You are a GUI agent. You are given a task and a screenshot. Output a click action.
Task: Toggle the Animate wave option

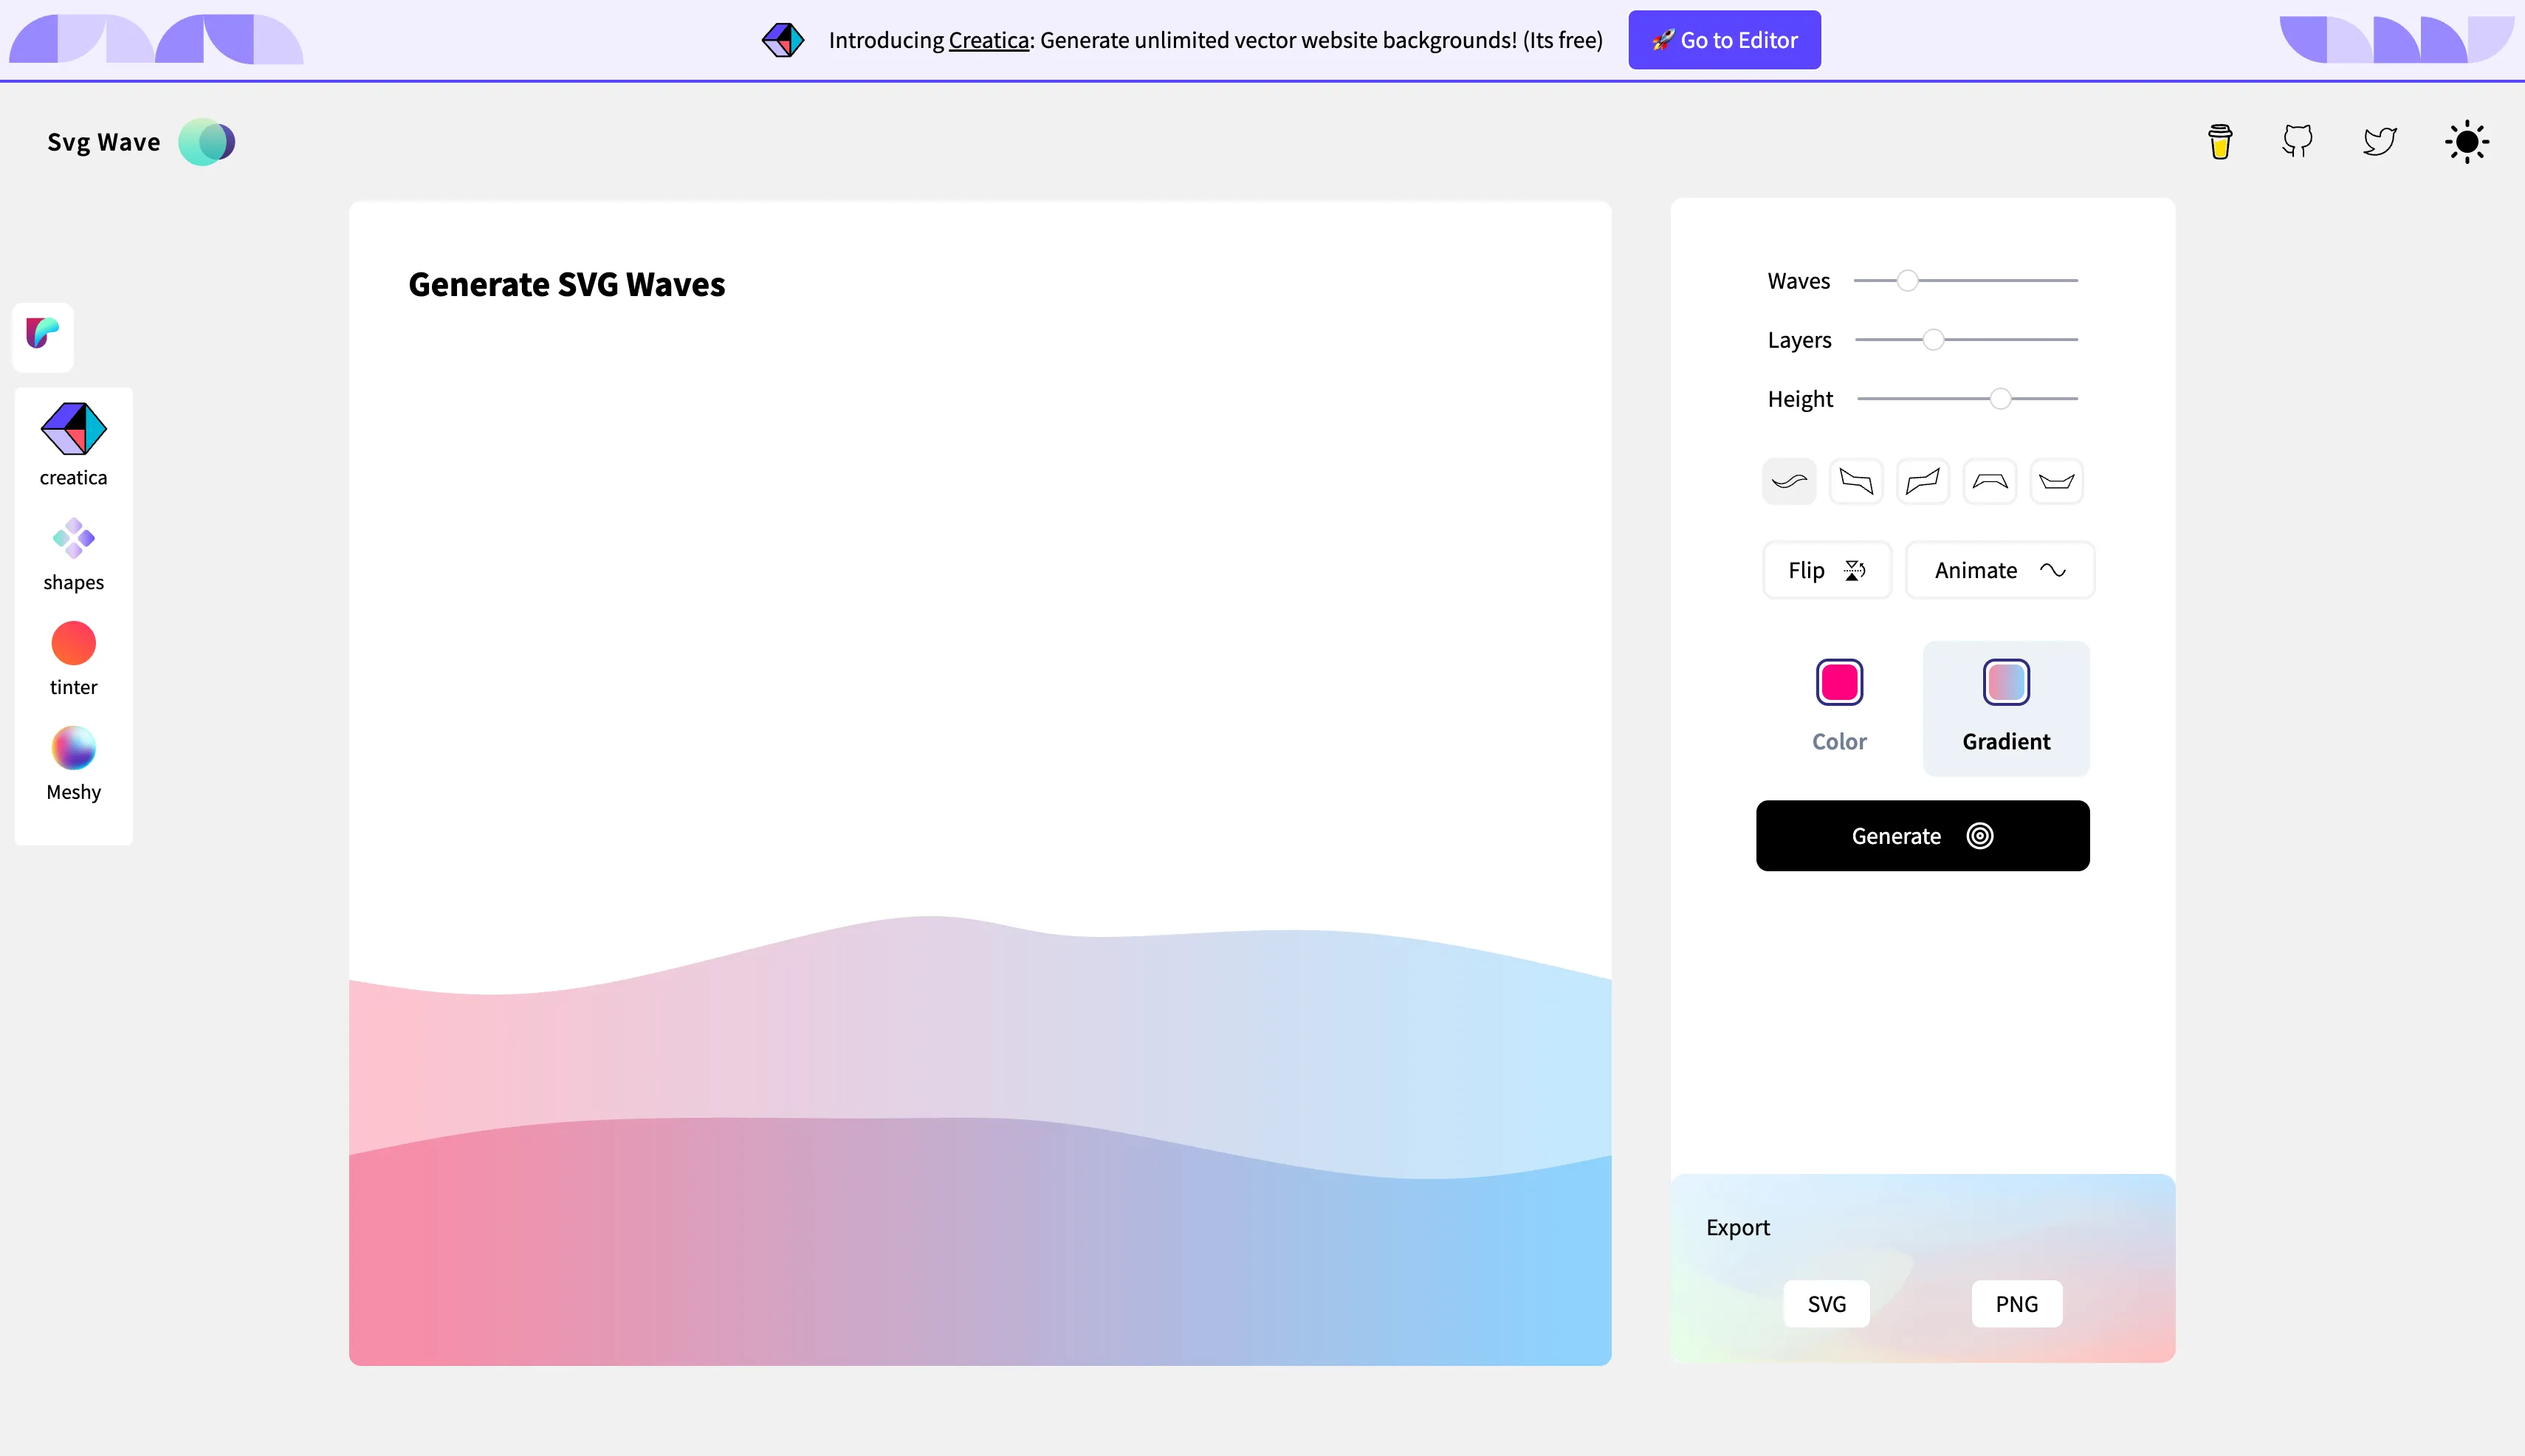click(x=1999, y=570)
